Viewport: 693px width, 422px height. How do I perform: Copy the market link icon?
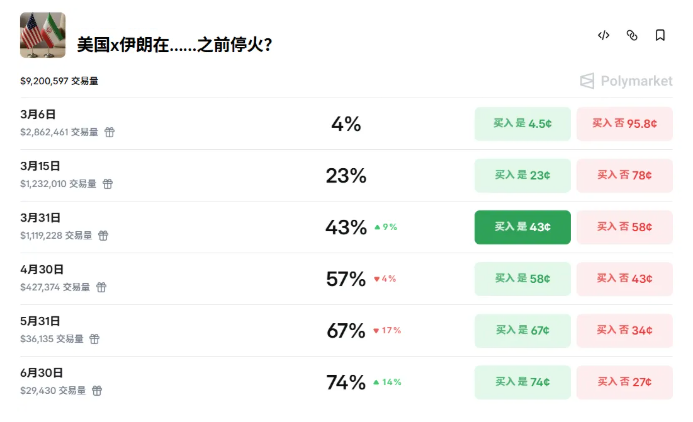pyautogui.click(x=632, y=35)
